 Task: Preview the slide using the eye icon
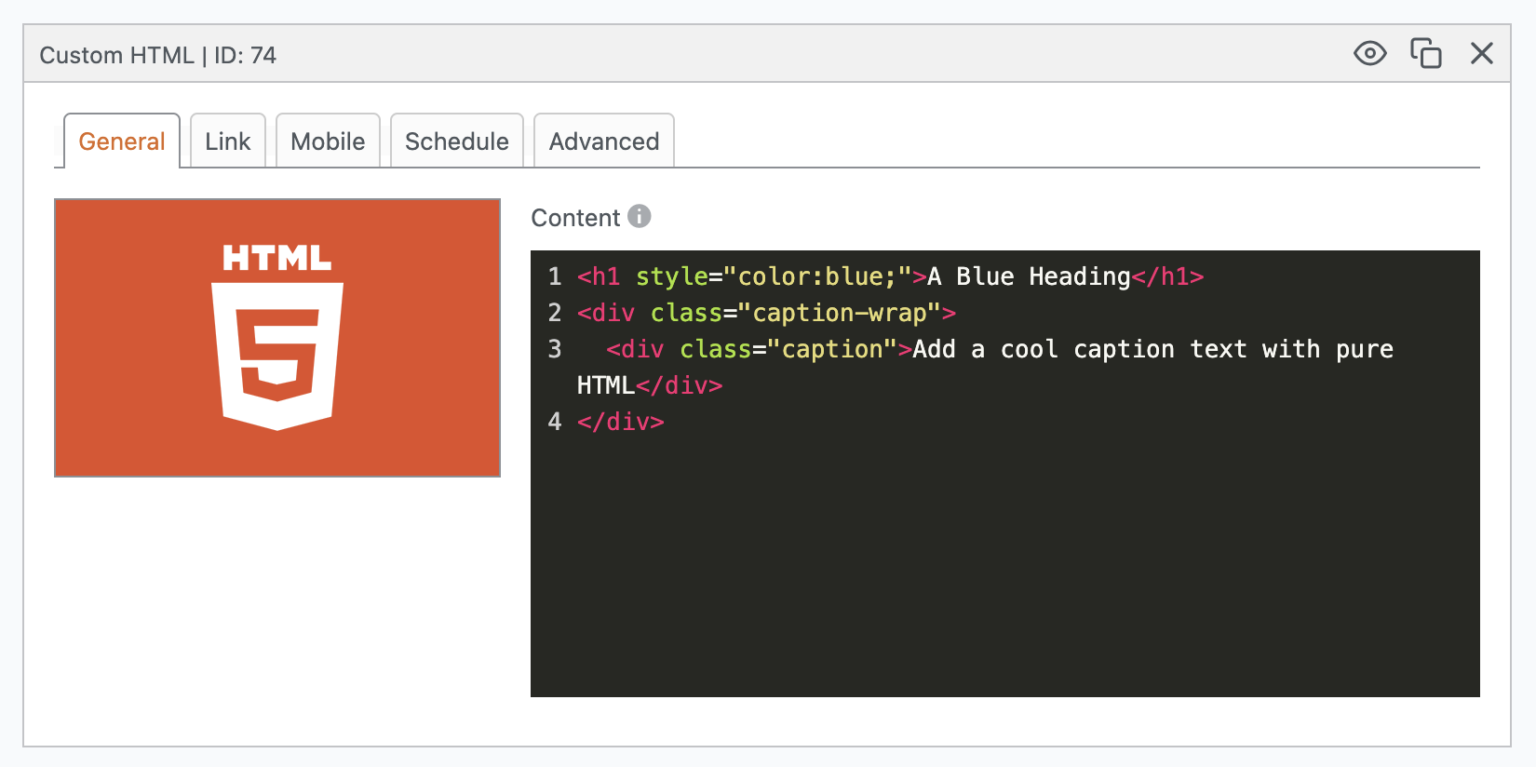[x=1370, y=54]
